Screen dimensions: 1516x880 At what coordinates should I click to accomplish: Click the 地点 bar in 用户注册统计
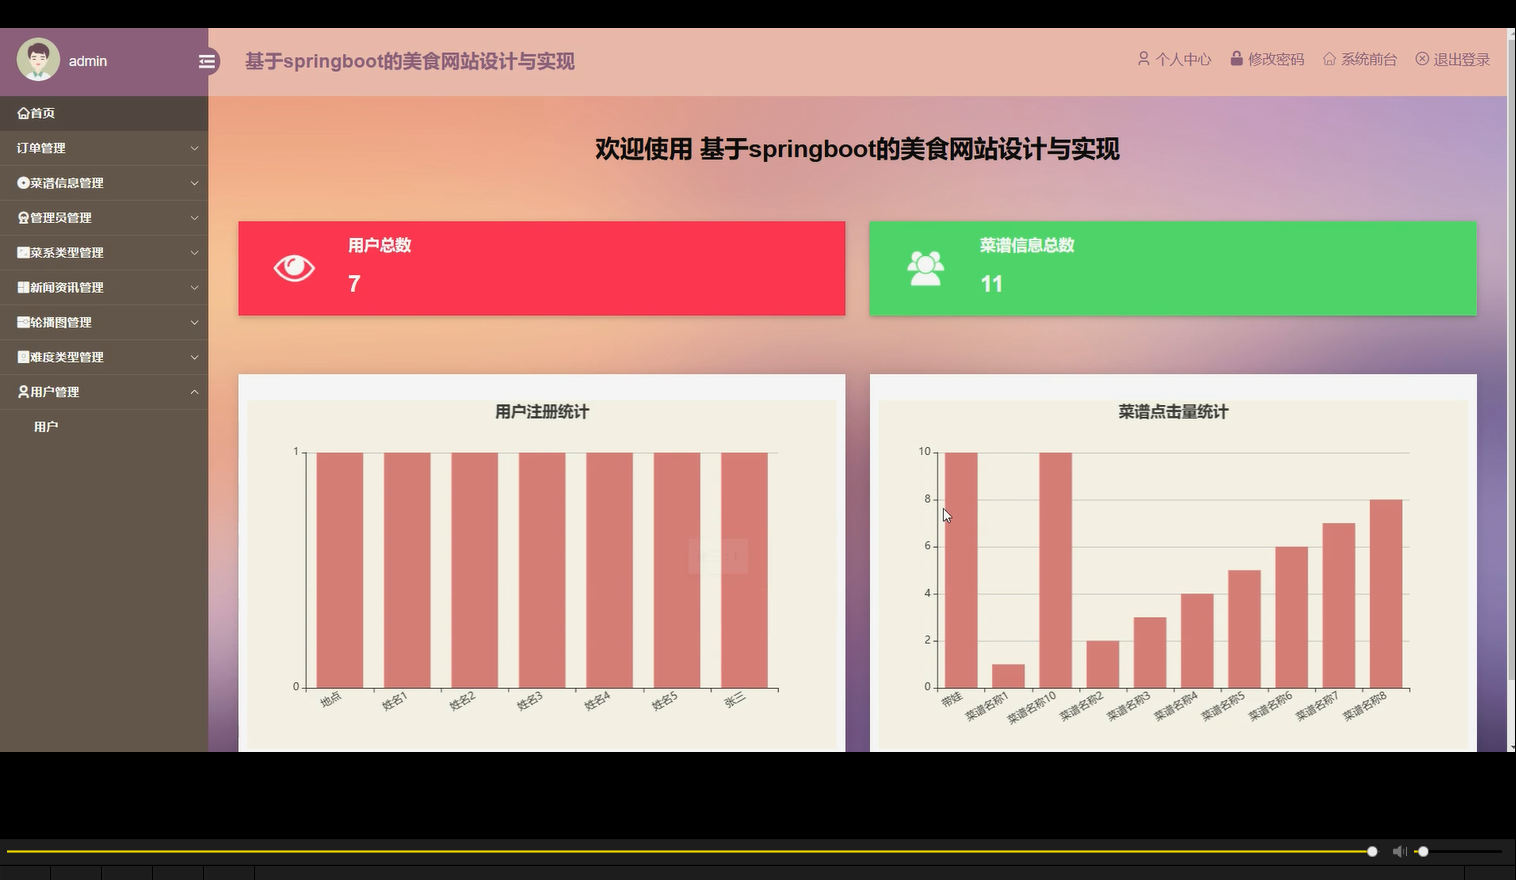(x=340, y=570)
